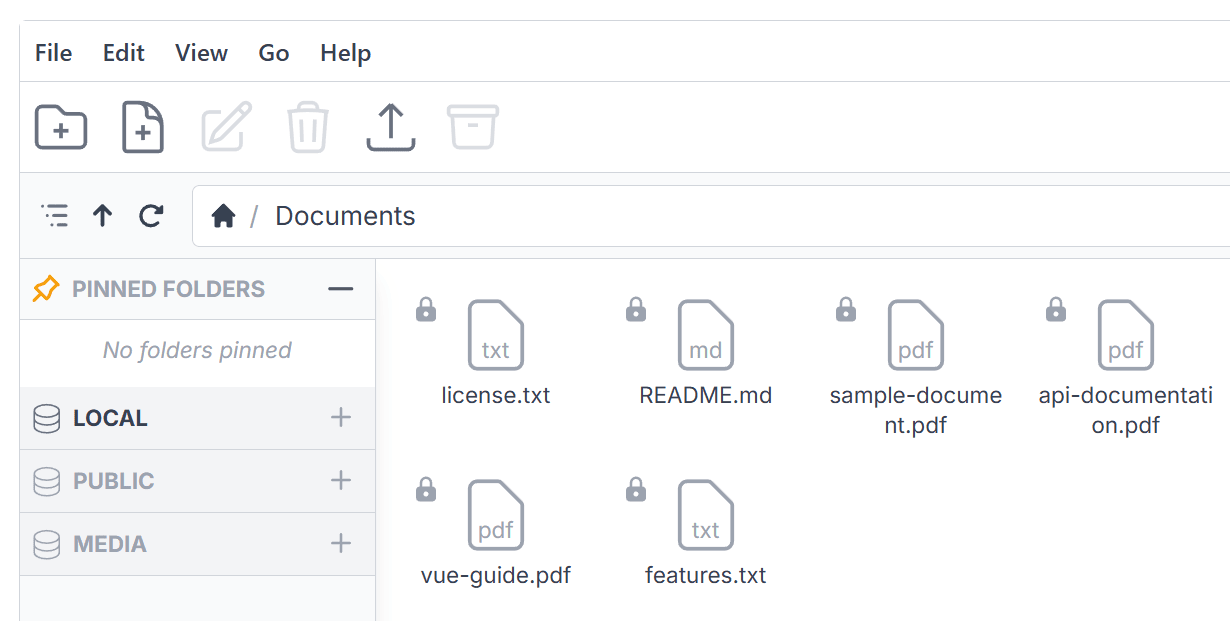The image size is (1230, 621).
Task: Navigate up a directory with the arrow icon
Action: click(x=102, y=215)
